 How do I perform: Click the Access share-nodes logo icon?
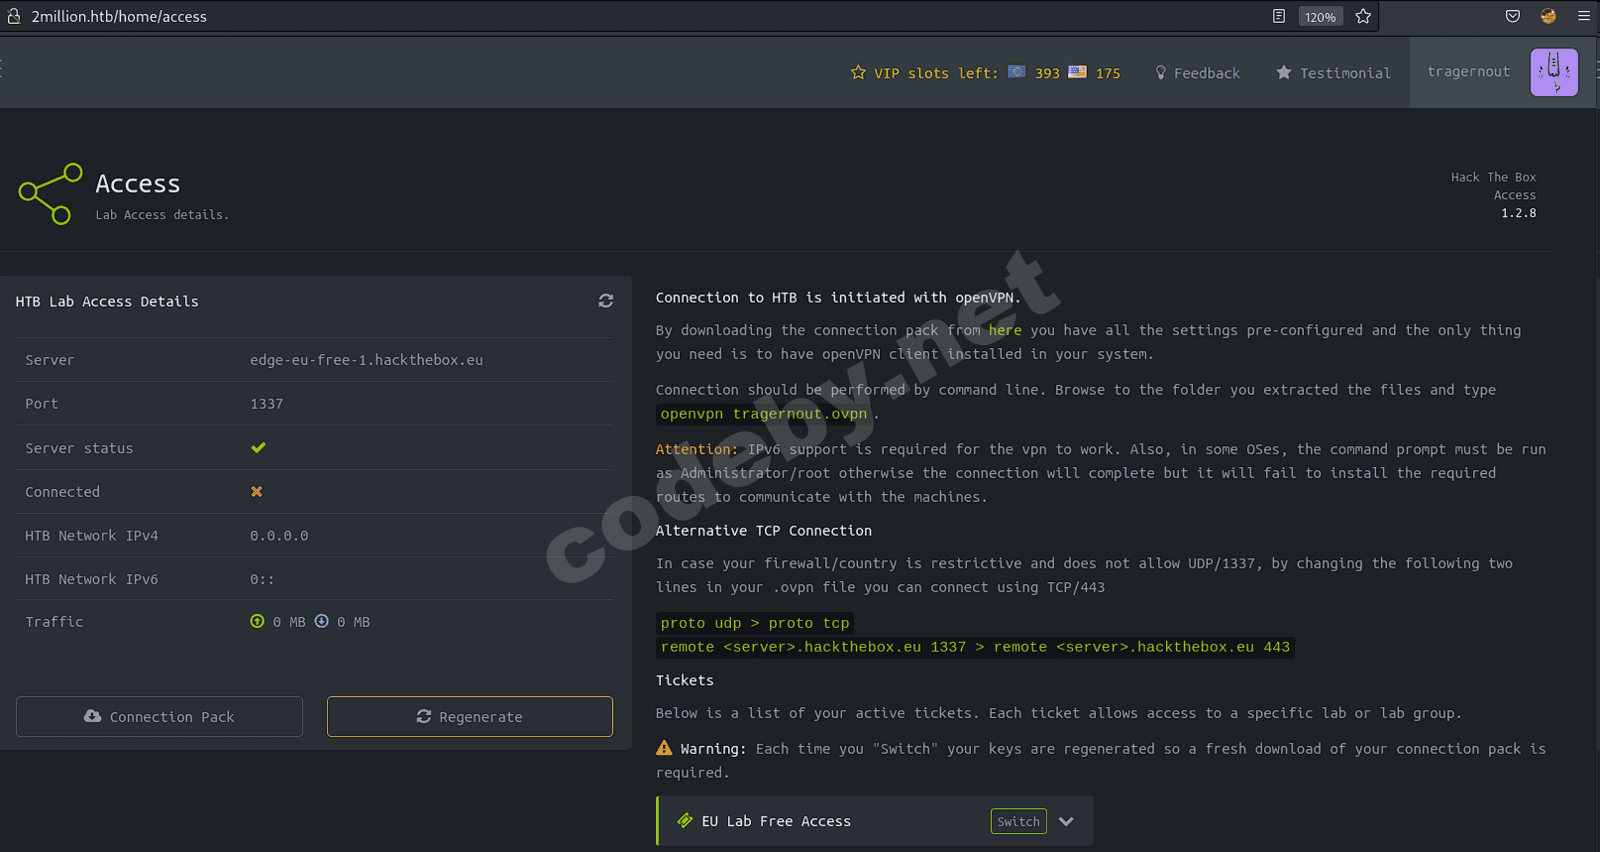point(50,194)
